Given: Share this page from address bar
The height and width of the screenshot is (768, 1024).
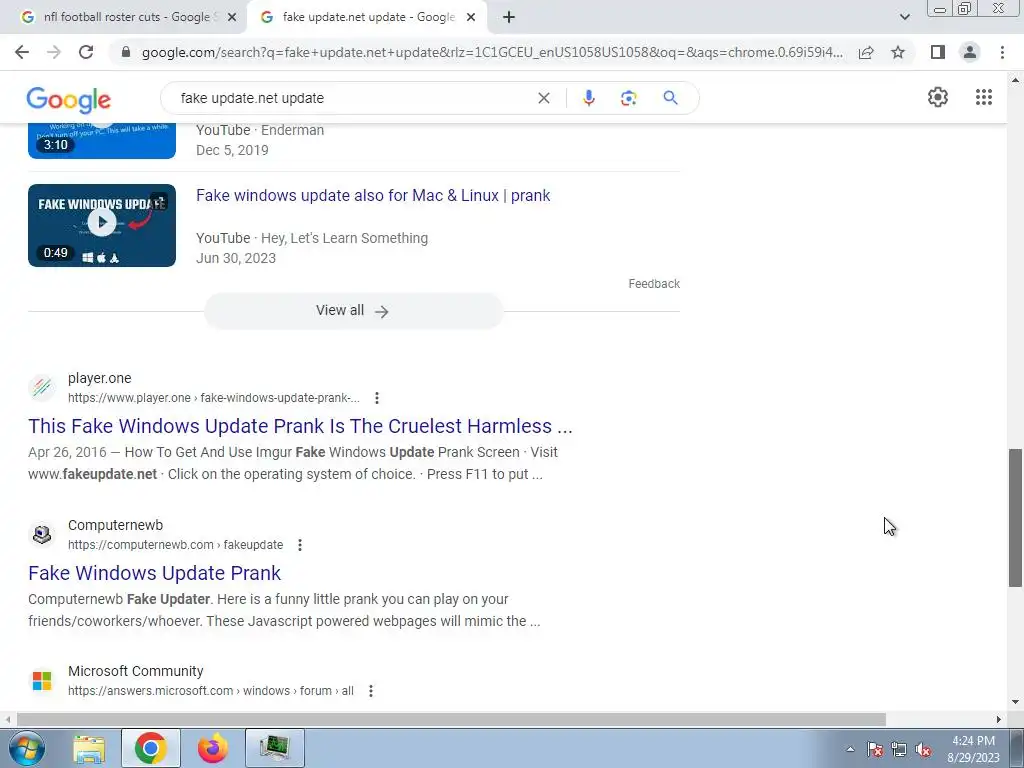Looking at the screenshot, I should (866, 52).
